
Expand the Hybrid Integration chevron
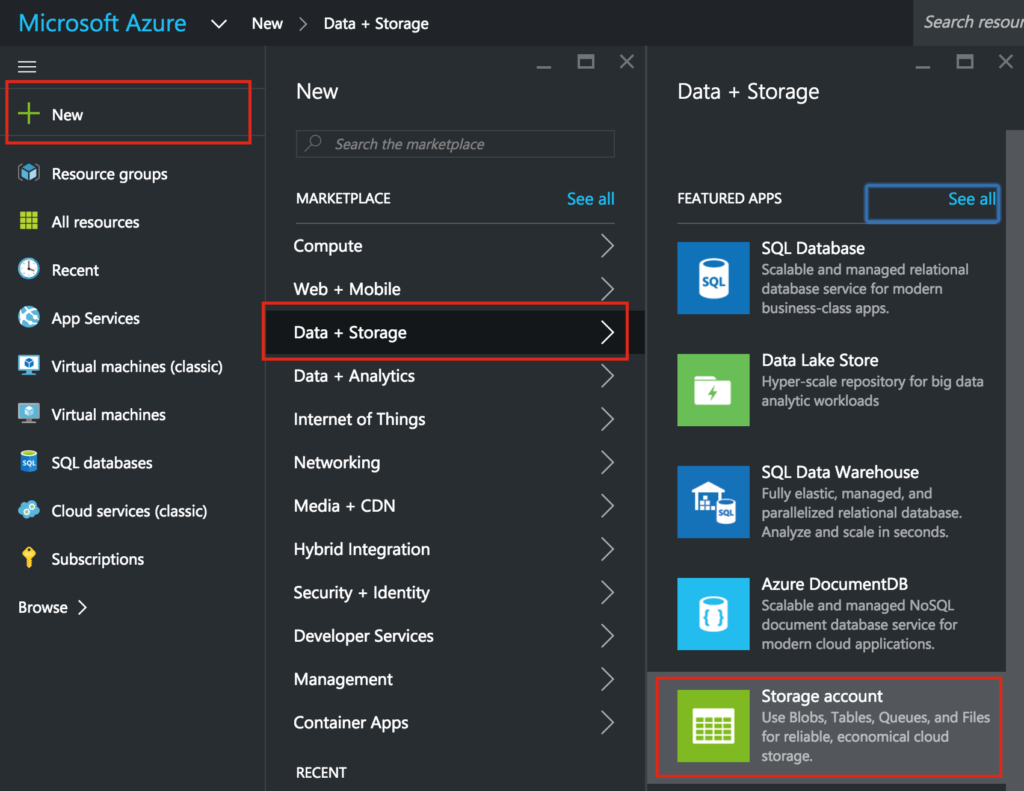point(607,549)
